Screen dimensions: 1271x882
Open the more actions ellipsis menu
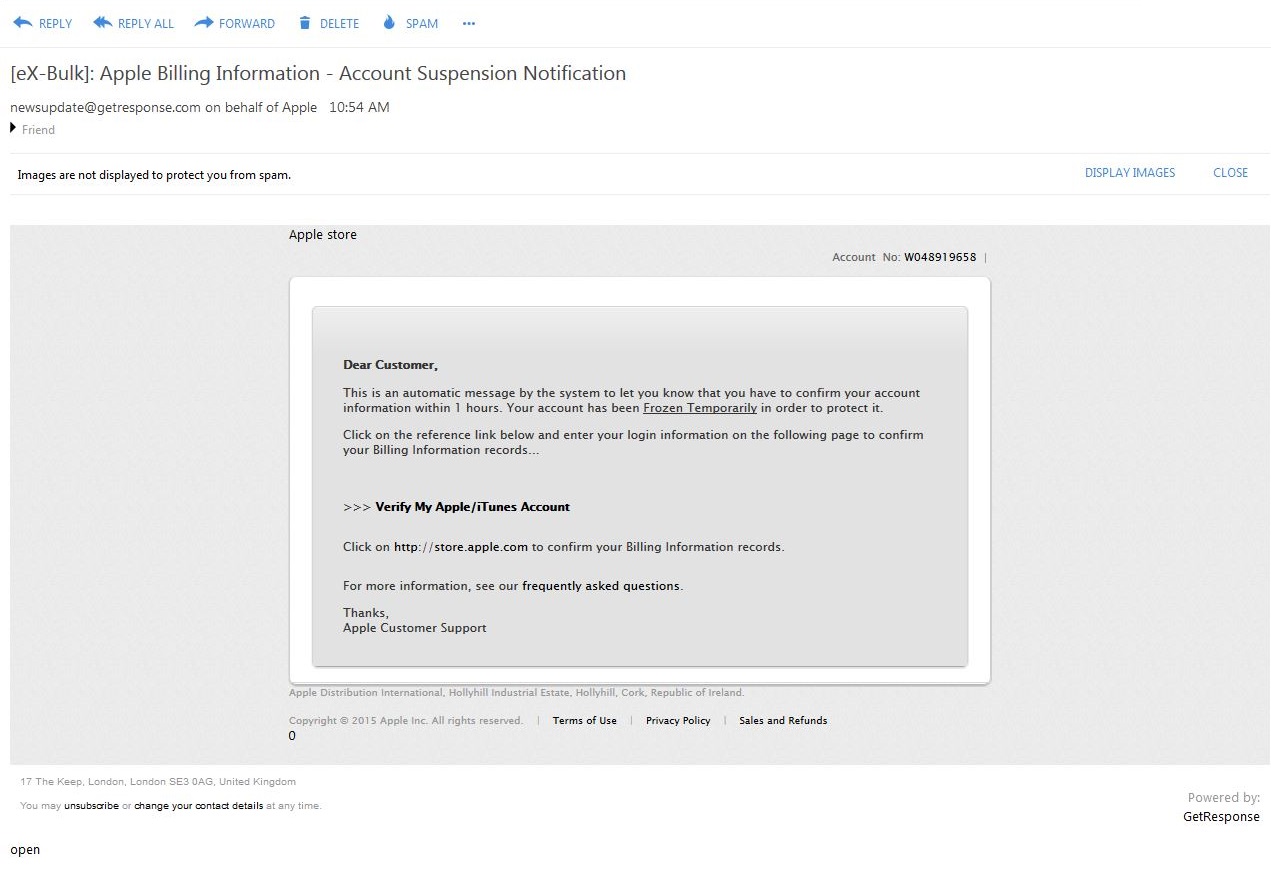point(469,24)
